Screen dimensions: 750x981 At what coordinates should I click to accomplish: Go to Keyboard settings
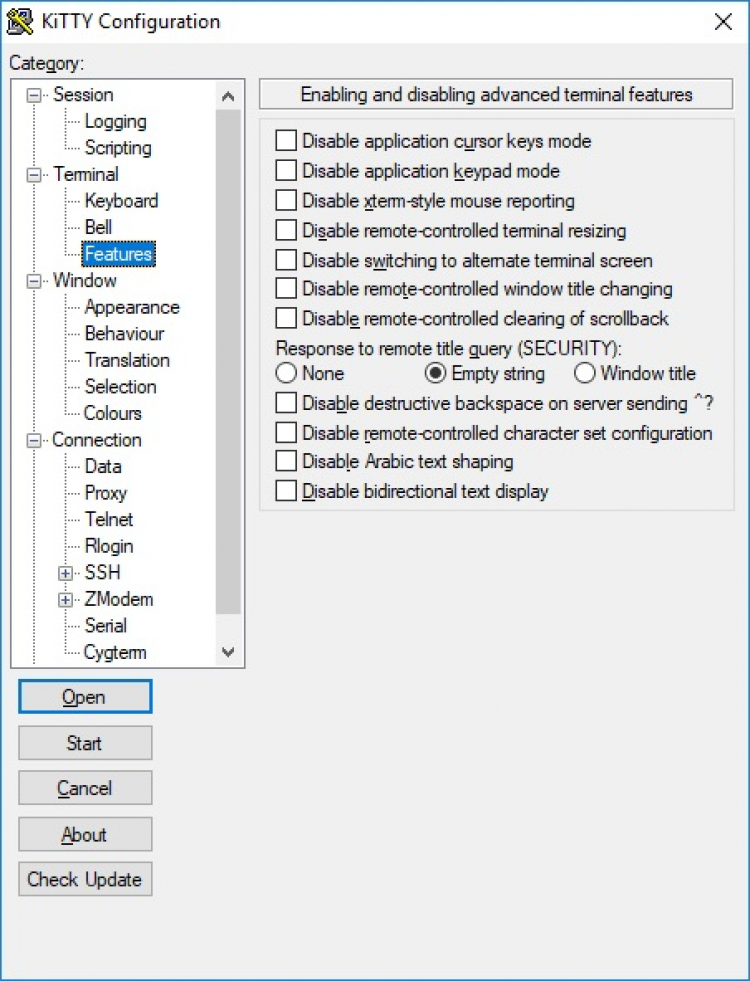(x=121, y=201)
